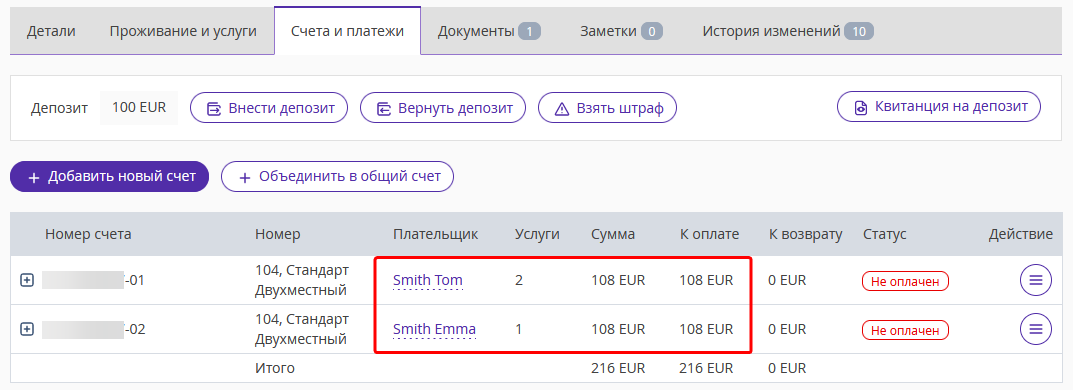Click the Вернуть депозит button

[x=443, y=108]
